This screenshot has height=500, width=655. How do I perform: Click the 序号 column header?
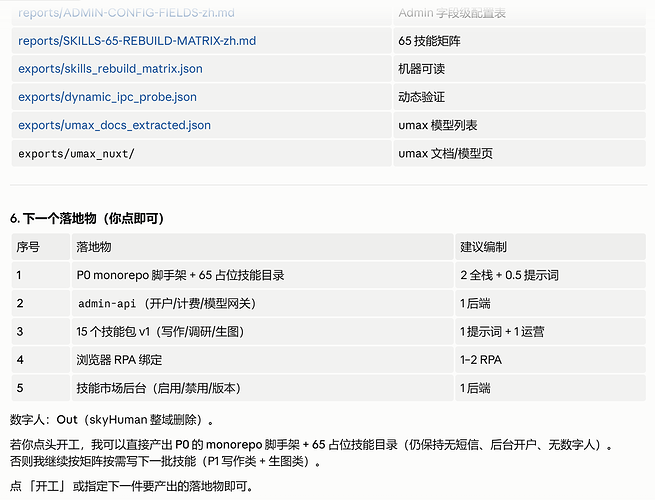click(x=41, y=247)
